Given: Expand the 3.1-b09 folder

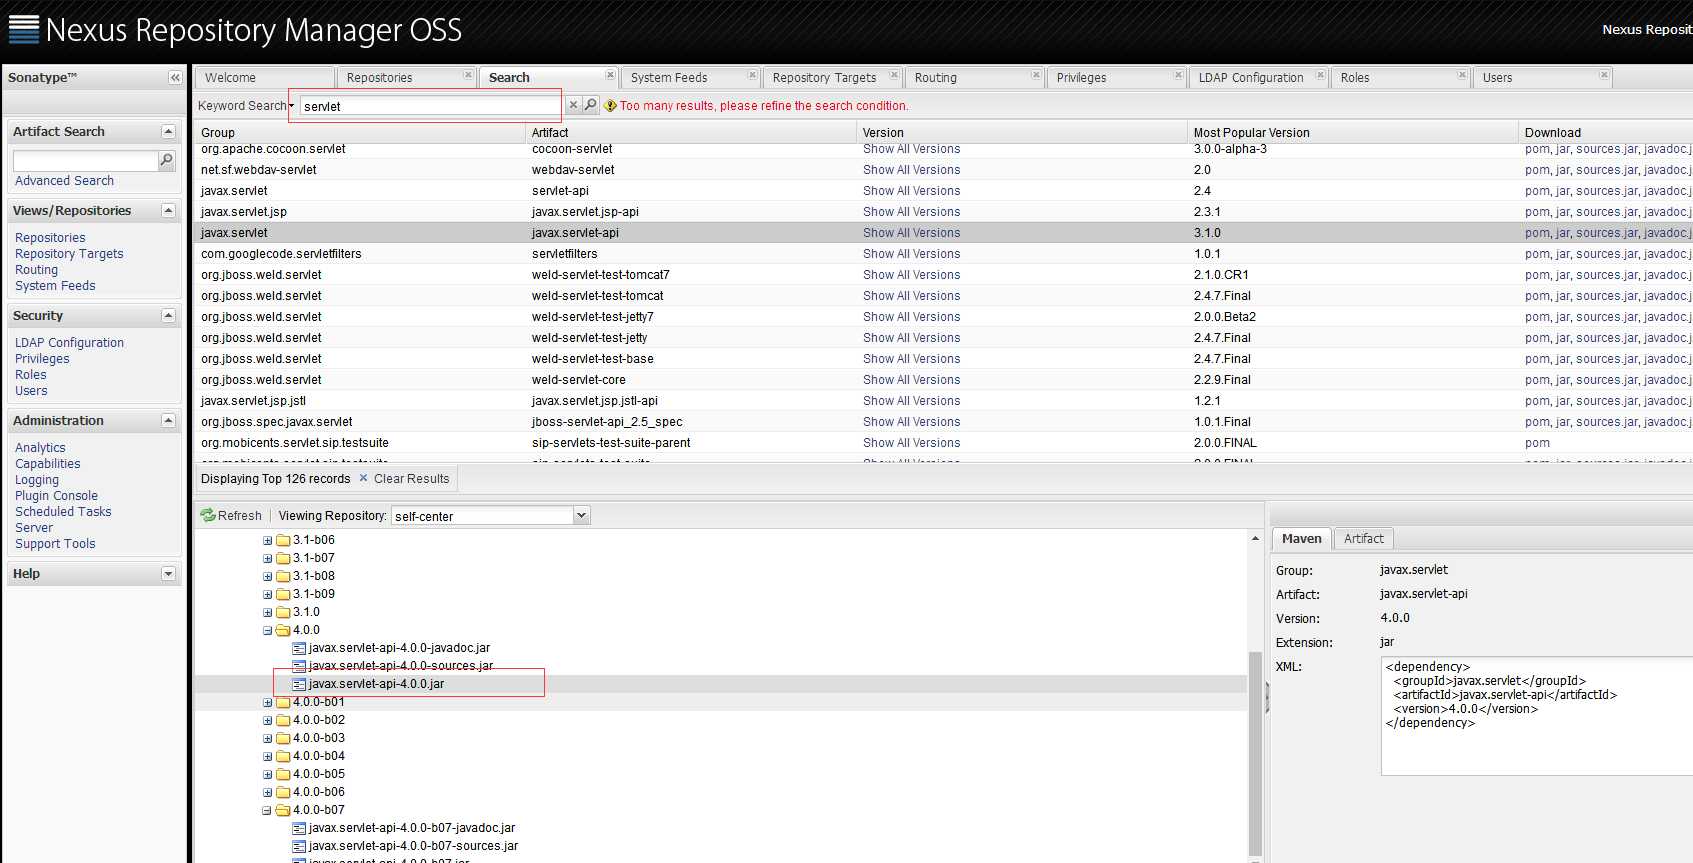Looking at the screenshot, I should [x=267, y=594].
